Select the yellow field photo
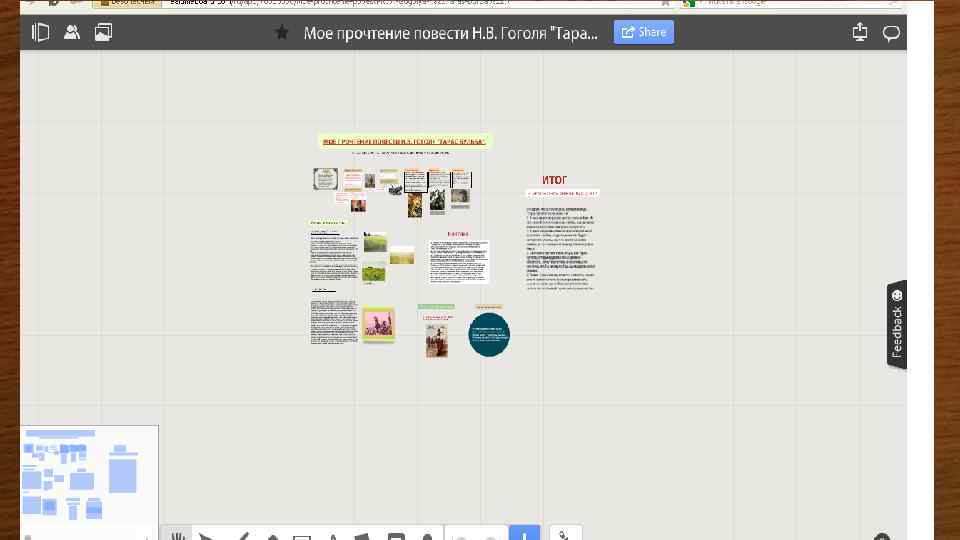 point(402,255)
